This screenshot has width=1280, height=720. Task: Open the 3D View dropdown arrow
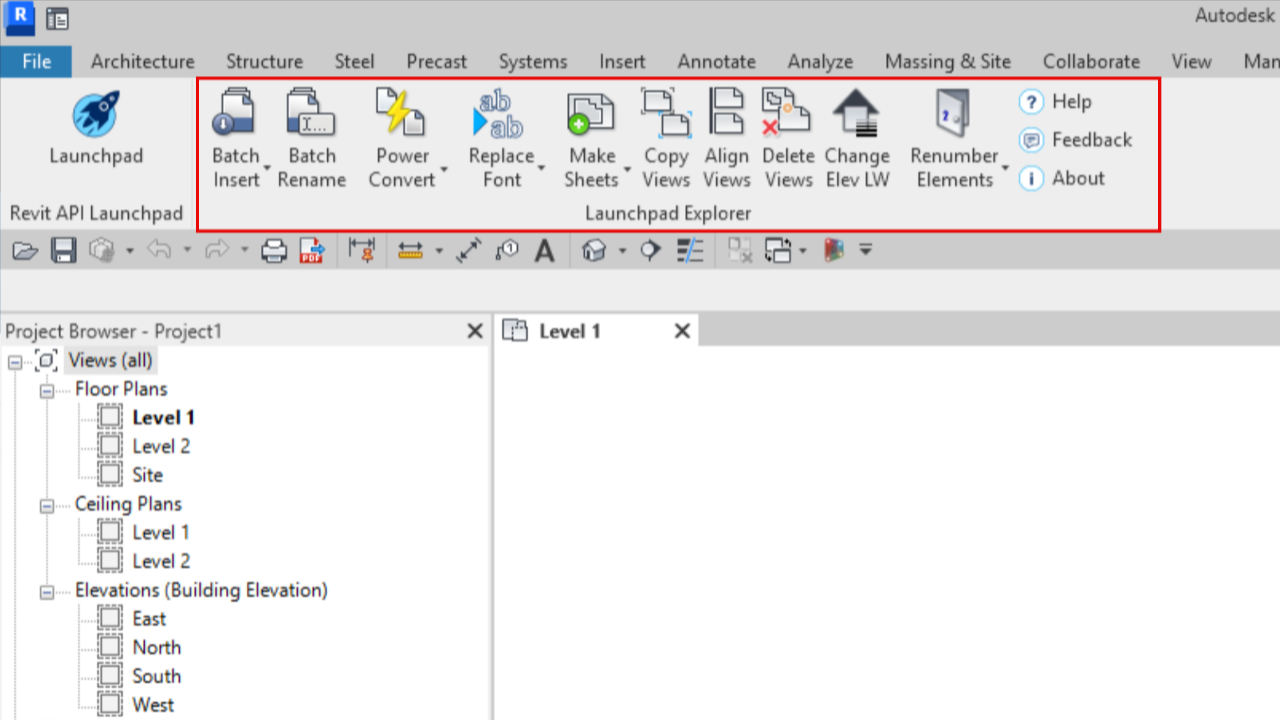tap(623, 250)
